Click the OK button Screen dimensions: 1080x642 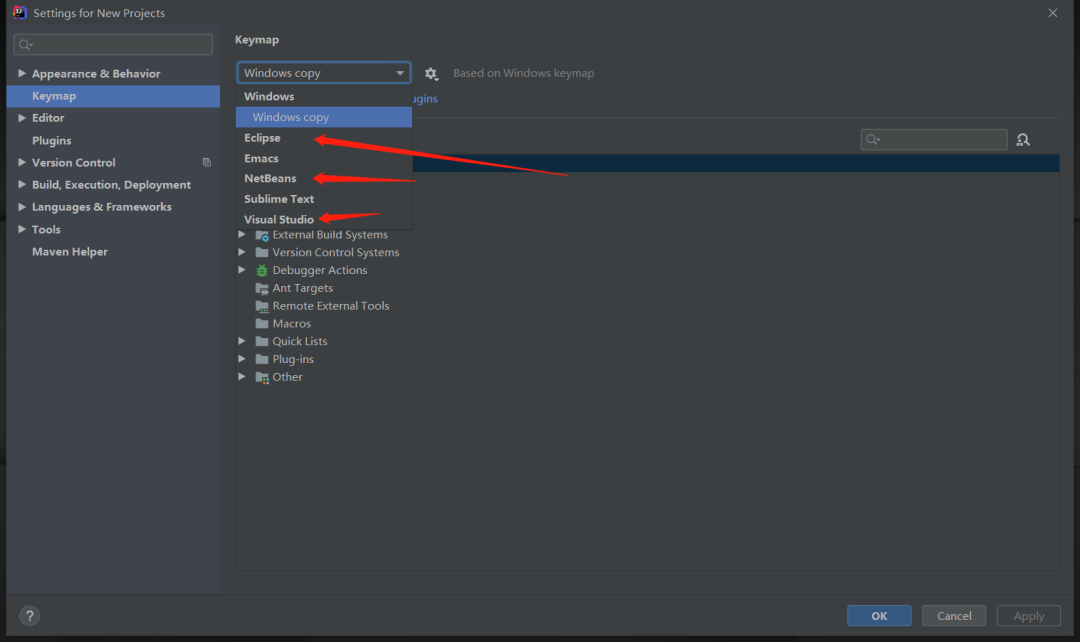(x=879, y=616)
